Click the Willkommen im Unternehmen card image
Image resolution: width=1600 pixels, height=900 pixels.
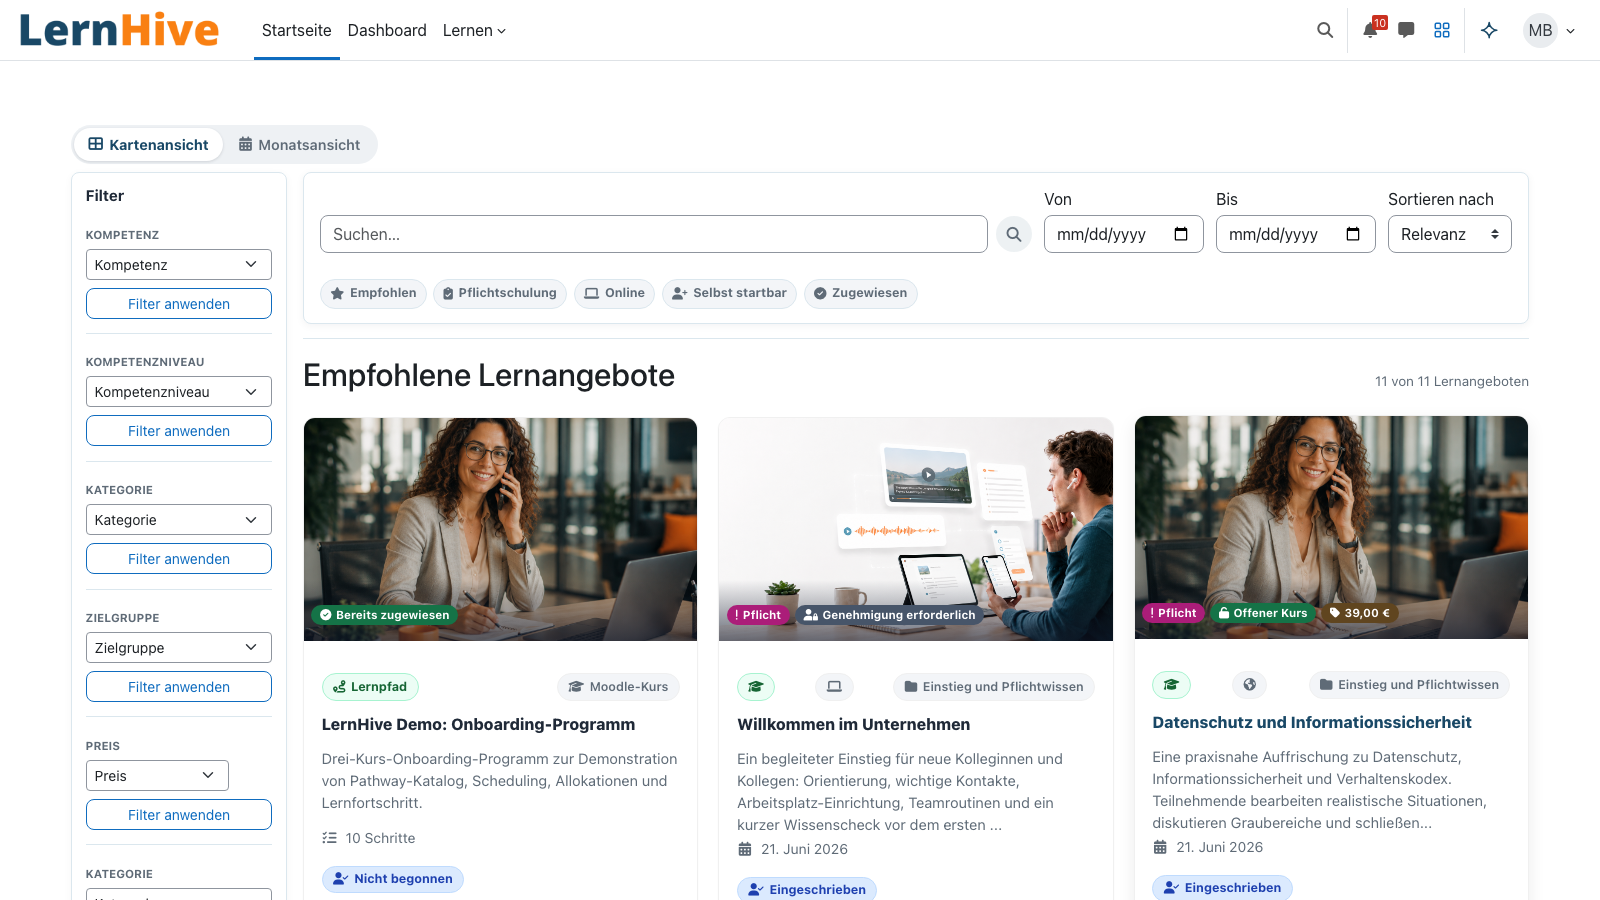(916, 529)
